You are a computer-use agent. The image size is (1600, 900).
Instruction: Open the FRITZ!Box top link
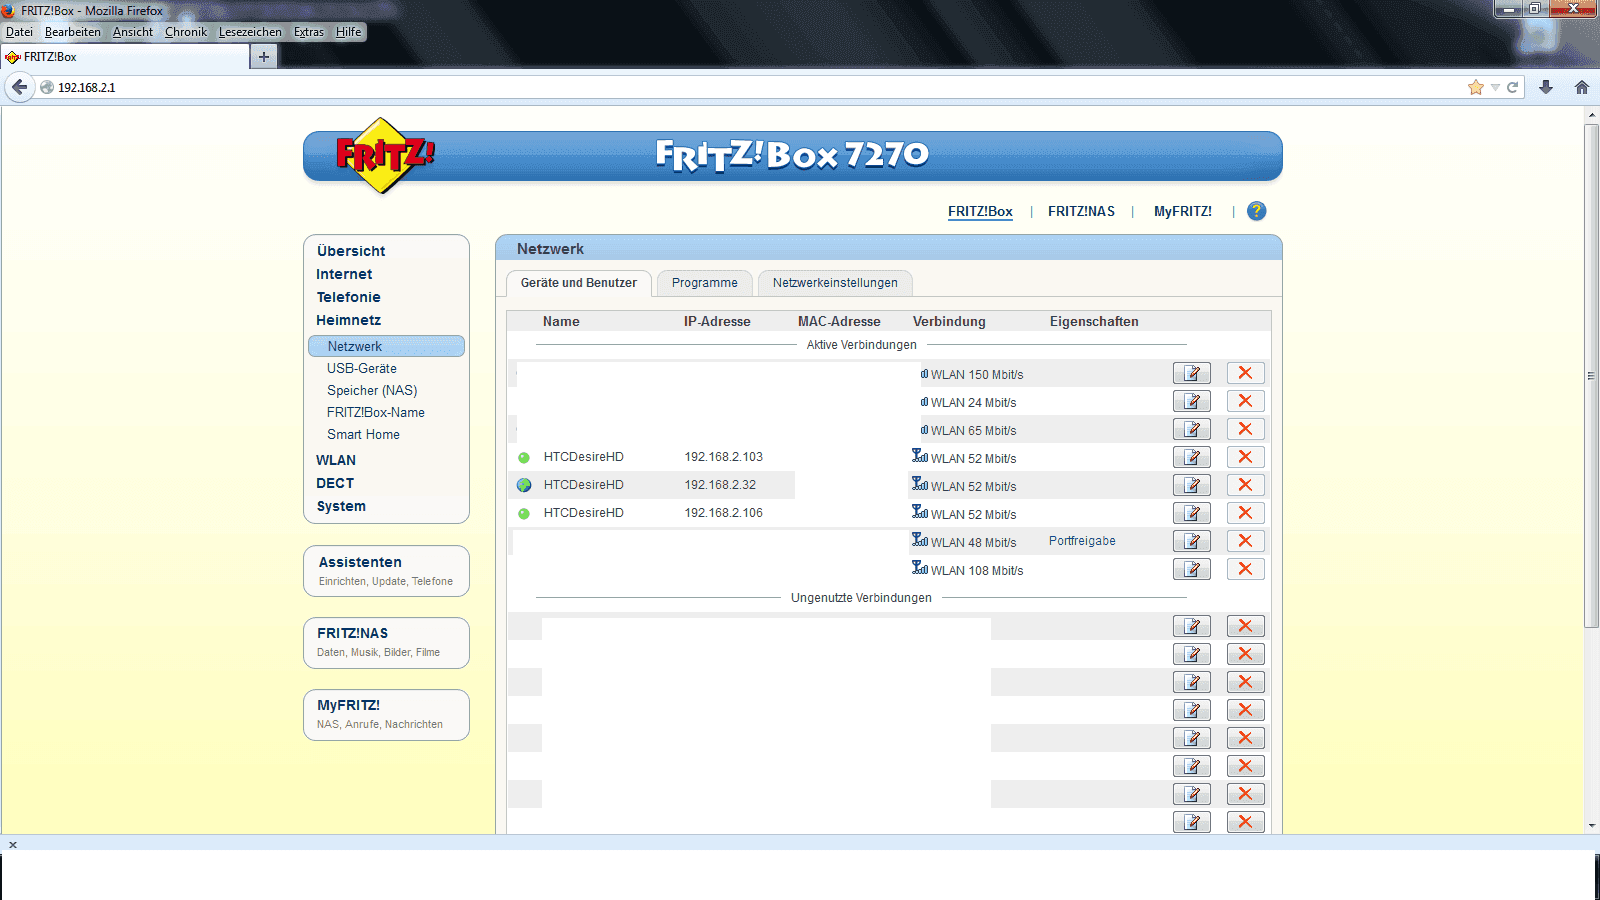pos(980,211)
